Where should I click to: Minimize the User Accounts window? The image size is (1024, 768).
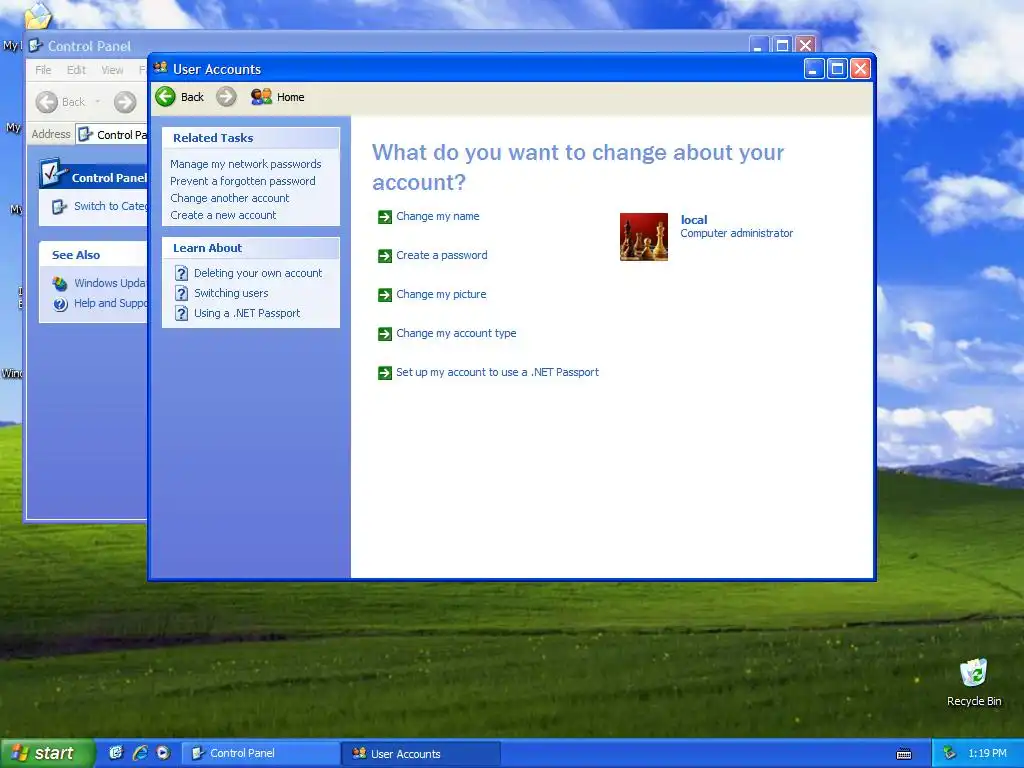point(814,69)
